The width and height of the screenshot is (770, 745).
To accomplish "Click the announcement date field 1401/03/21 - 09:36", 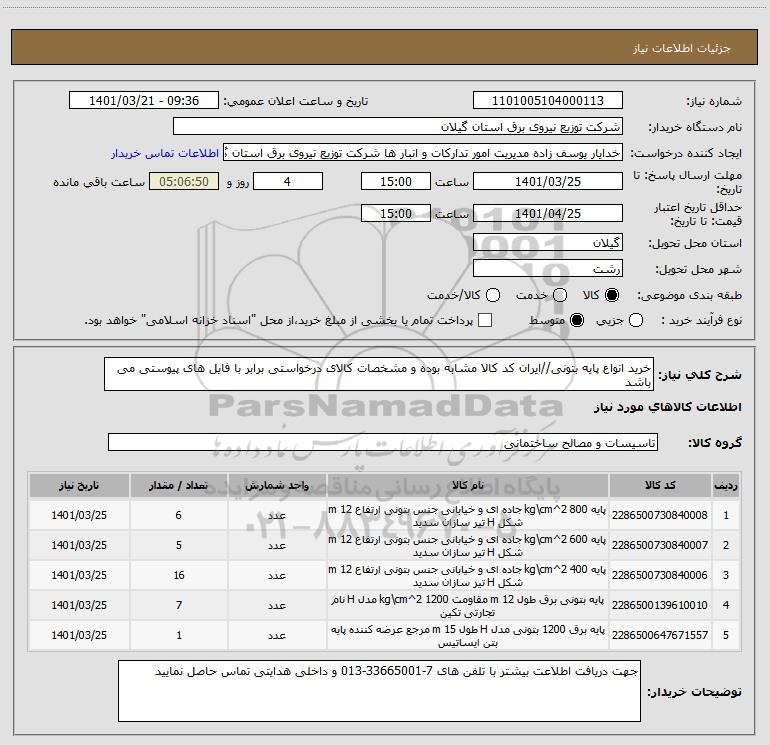I will point(144,101).
